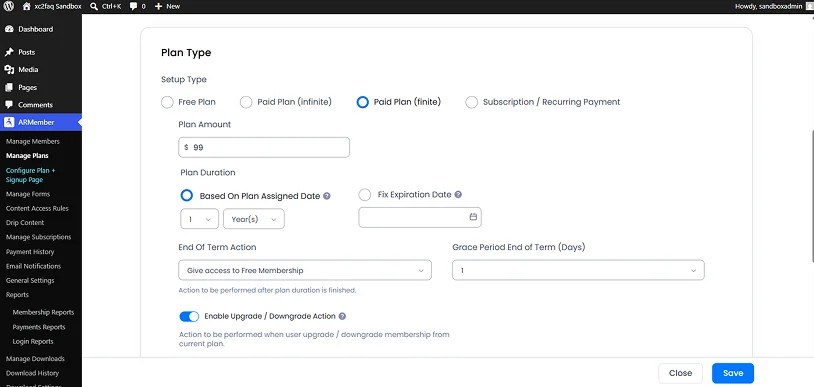
Task: Disable the Upgrade / Downgrade Action toggle
Action: click(189, 316)
